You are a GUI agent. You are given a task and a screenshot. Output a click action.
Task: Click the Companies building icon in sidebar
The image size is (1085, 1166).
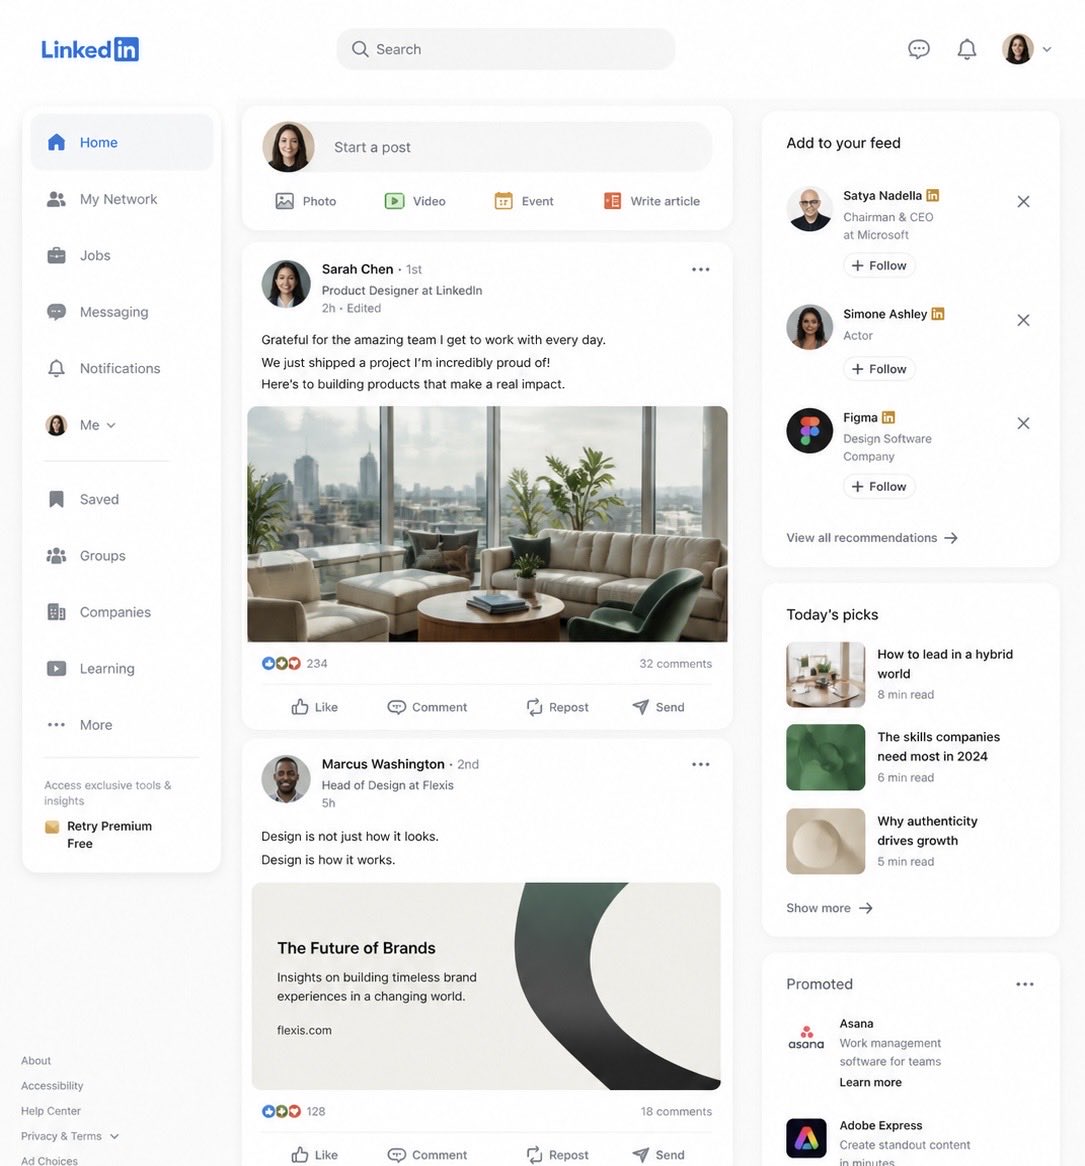[57, 612]
